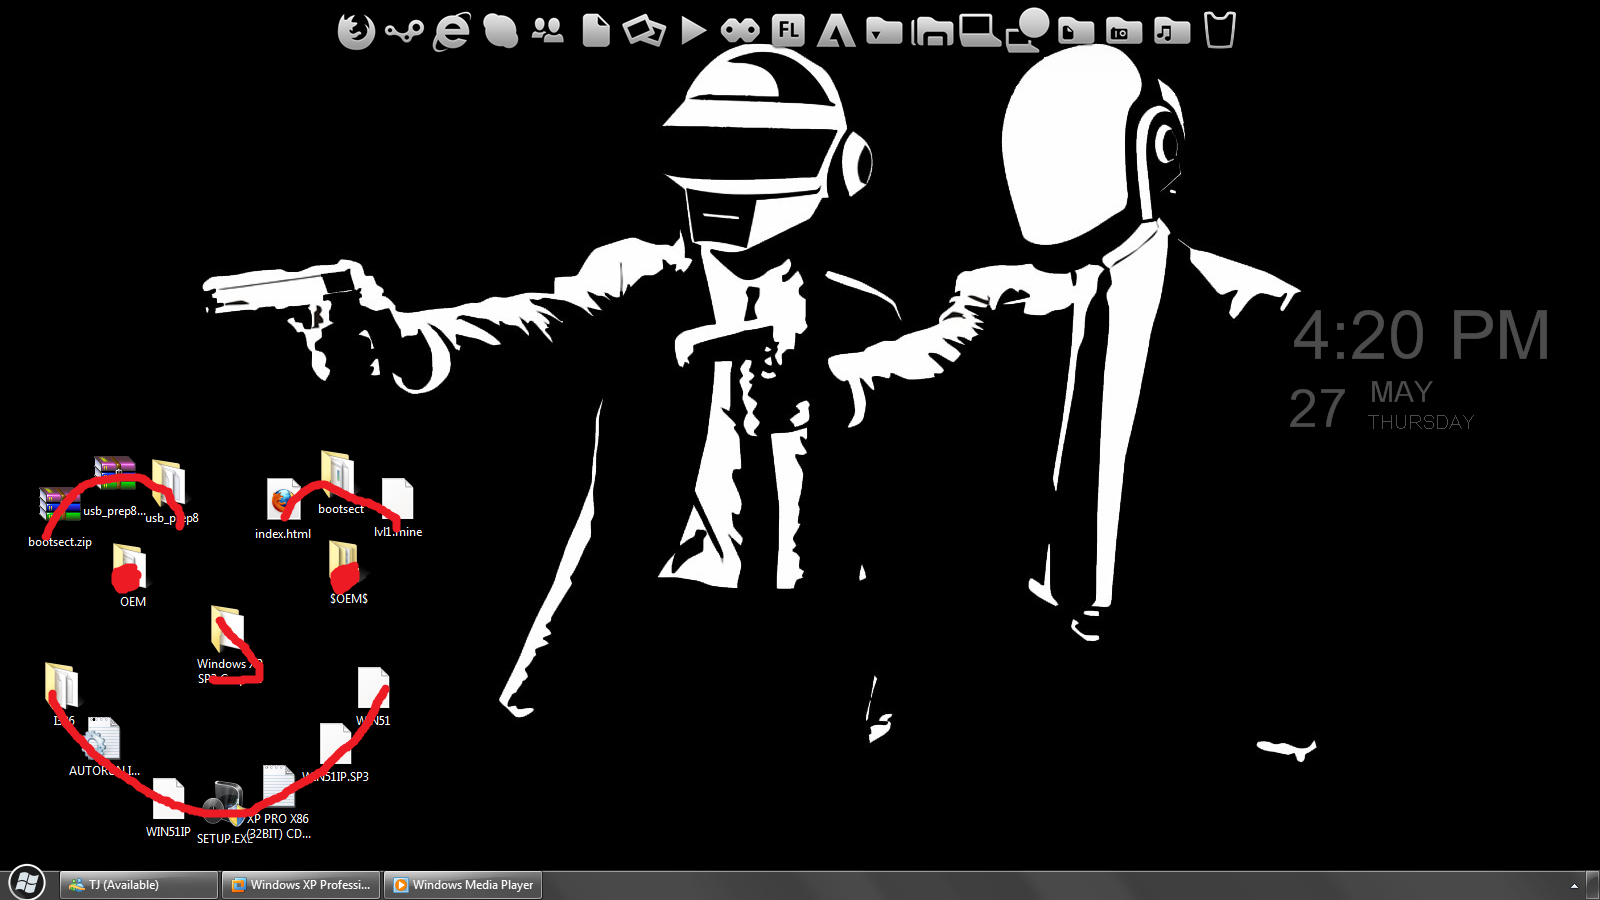Viewport: 1600px width, 900px height.
Task: Open Skype from the dock
Action: tap(500, 31)
